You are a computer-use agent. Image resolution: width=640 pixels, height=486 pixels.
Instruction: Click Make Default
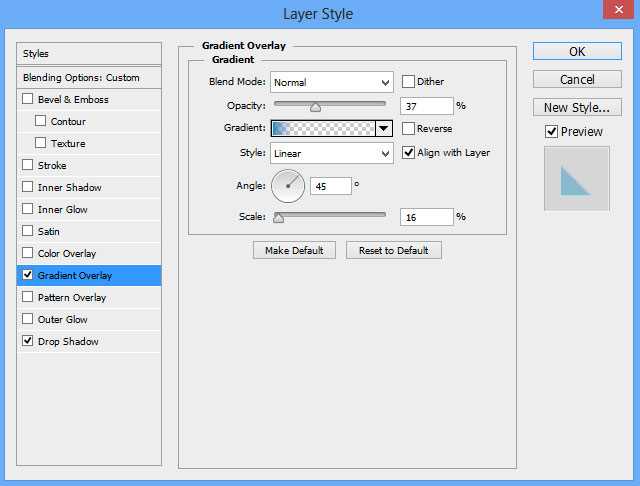pos(294,250)
